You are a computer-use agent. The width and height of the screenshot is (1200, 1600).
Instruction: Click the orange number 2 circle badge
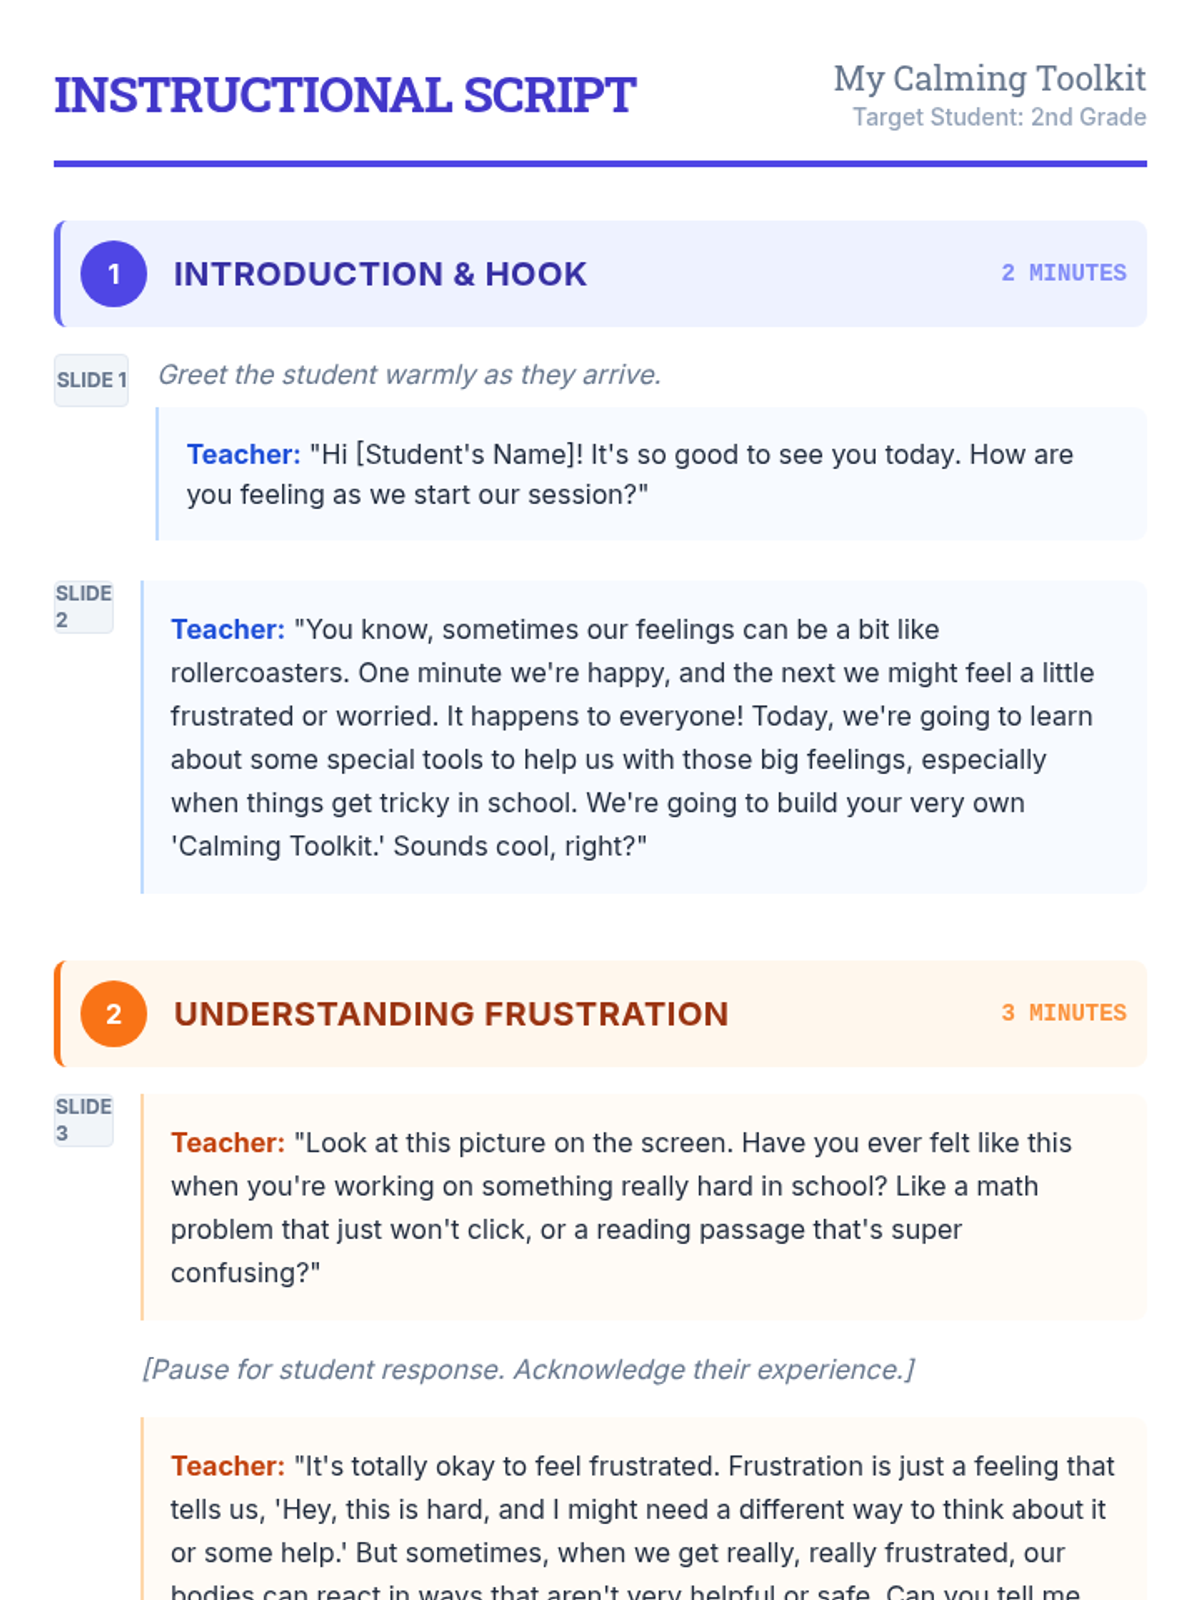[114, 1014]
